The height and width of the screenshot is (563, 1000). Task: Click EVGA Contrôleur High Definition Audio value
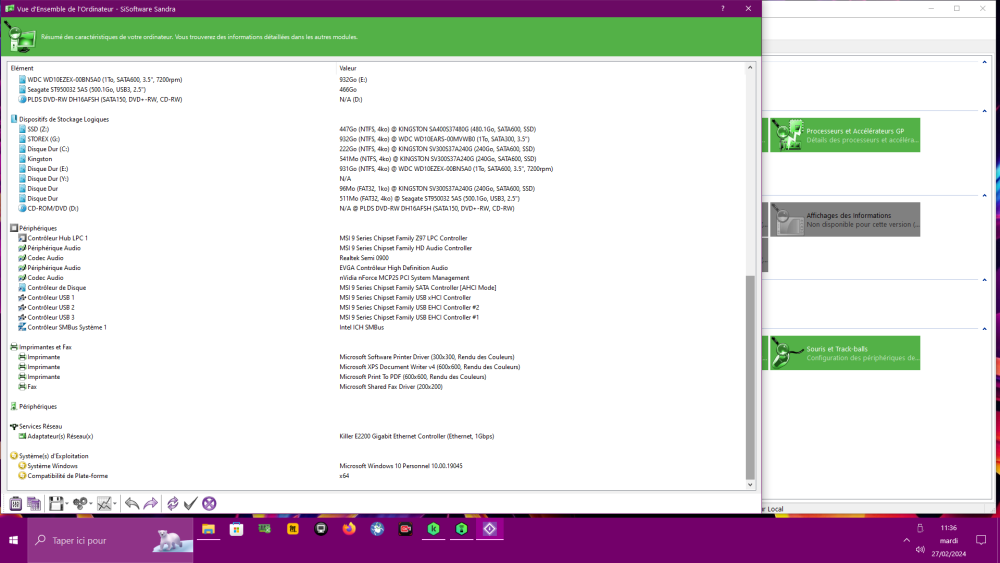(x=393, y=268)
